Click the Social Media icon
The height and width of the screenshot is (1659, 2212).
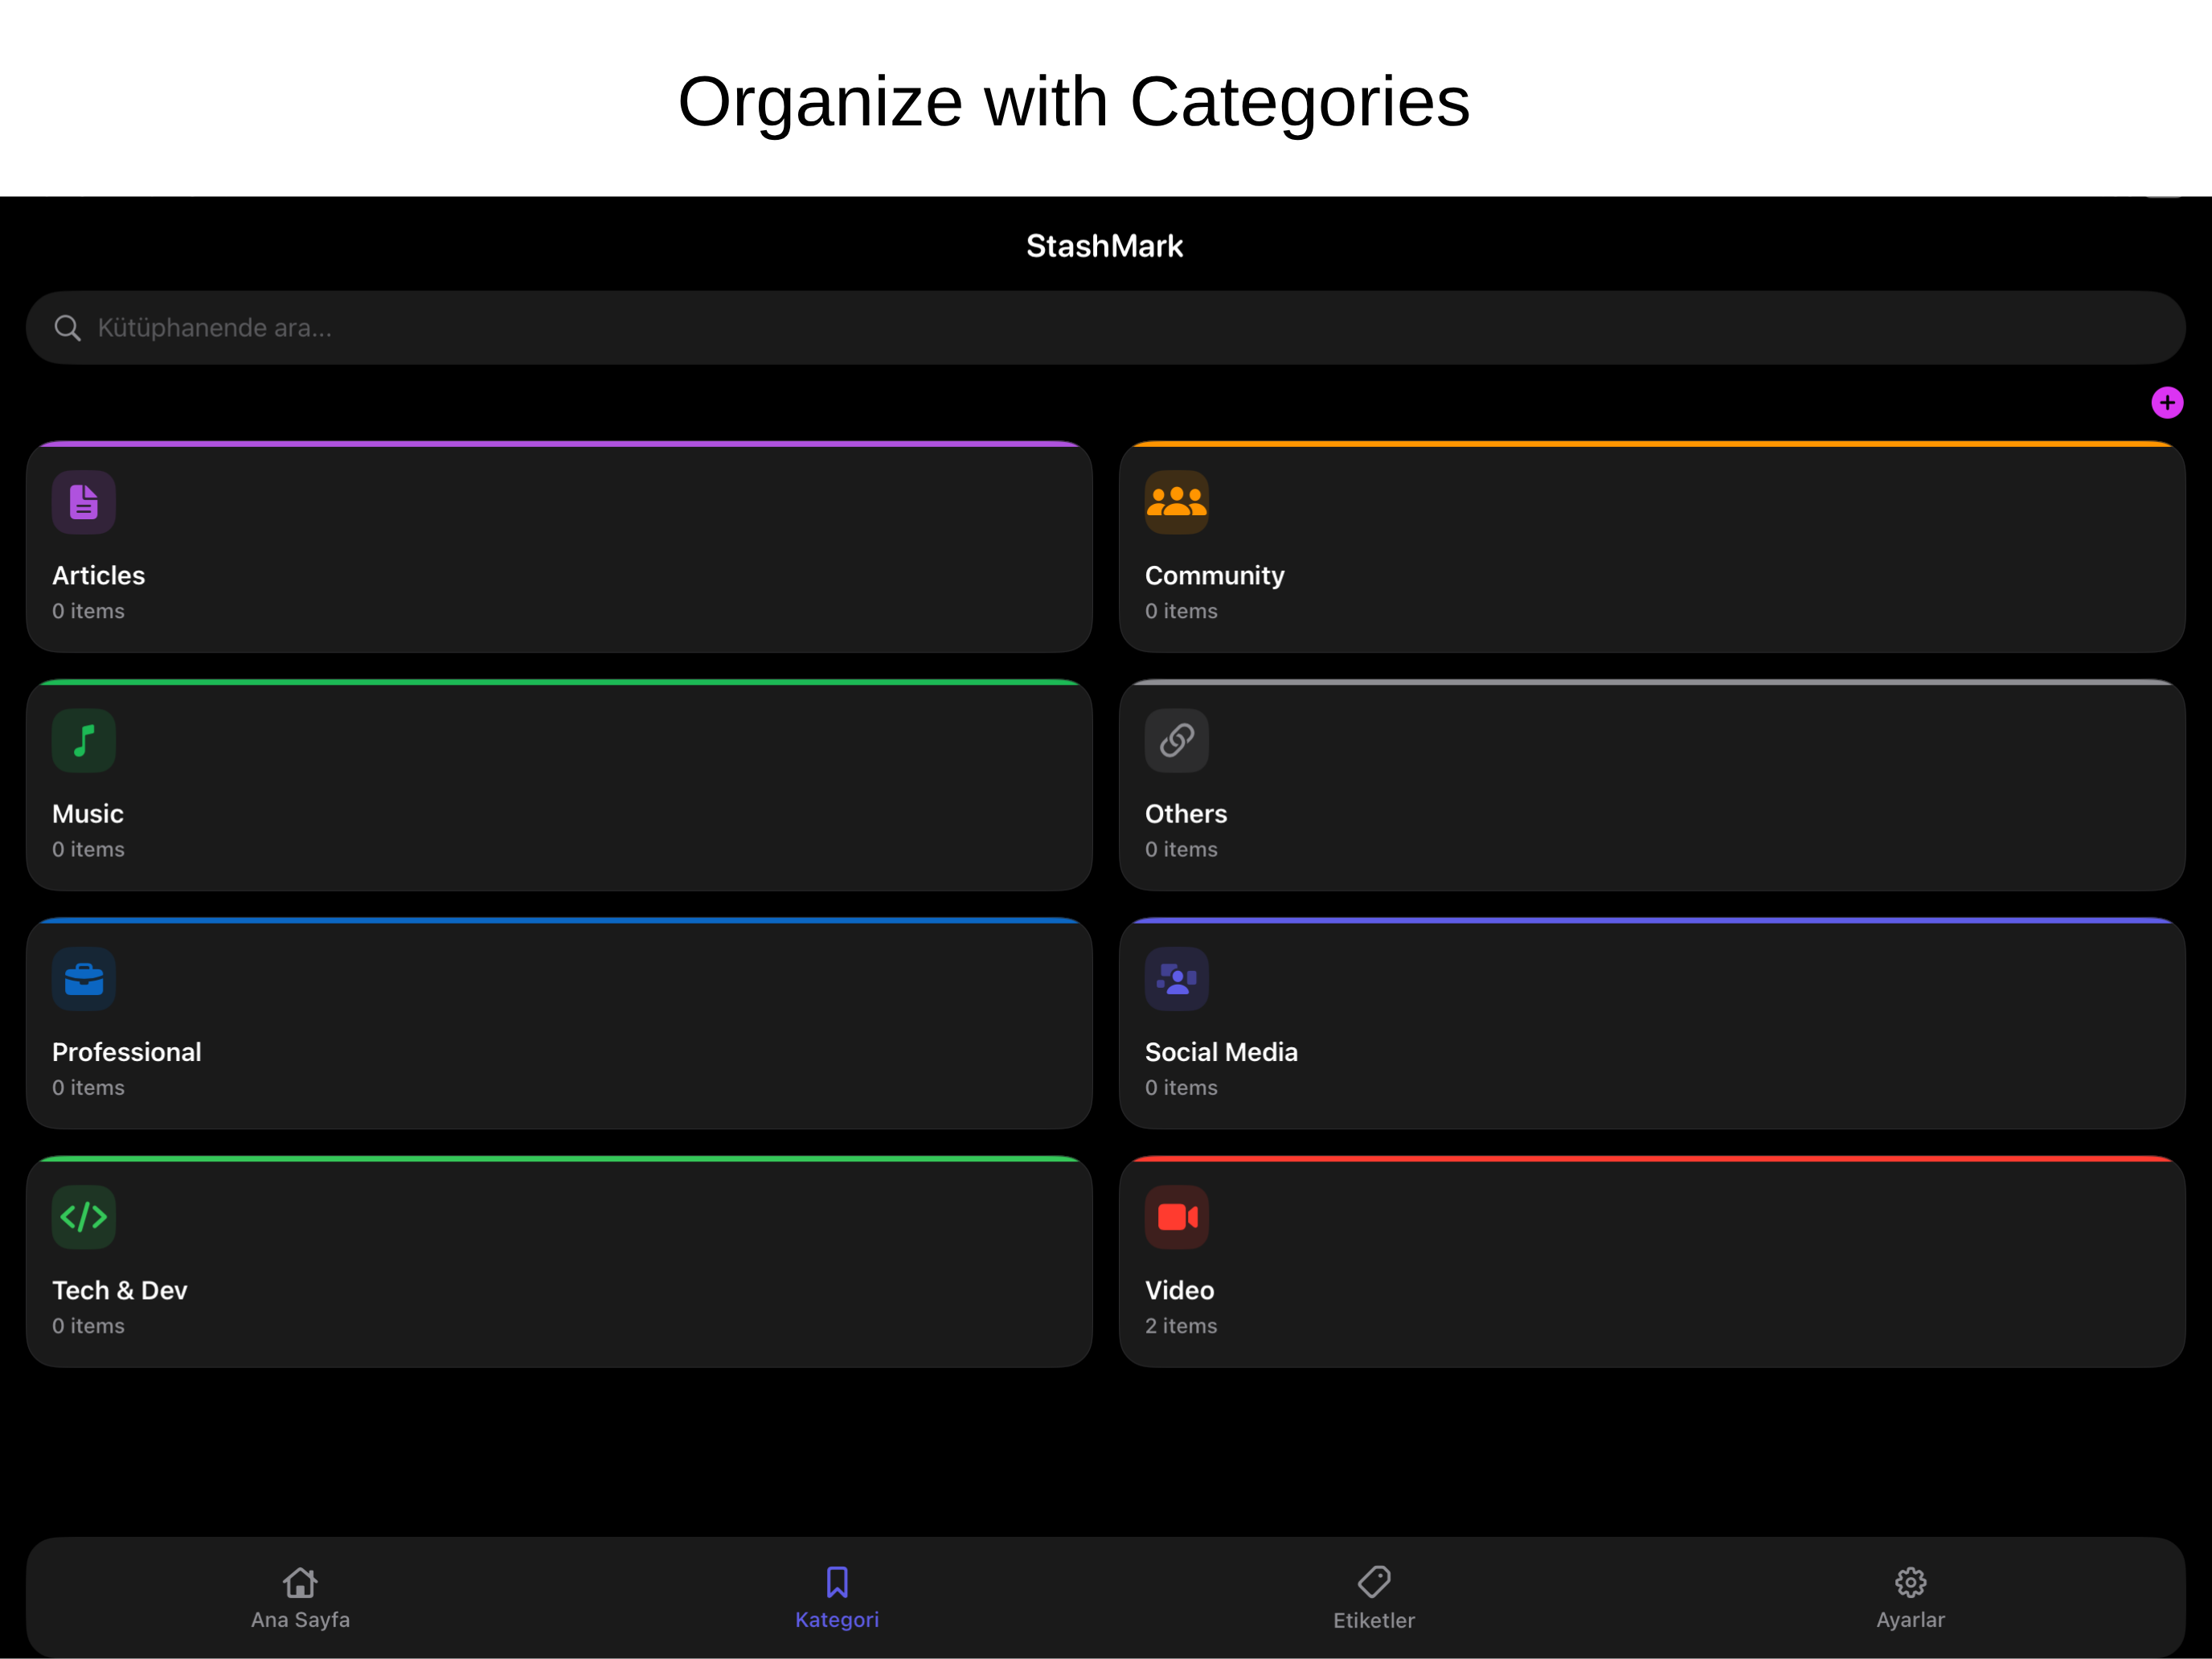click(1176, 979)
